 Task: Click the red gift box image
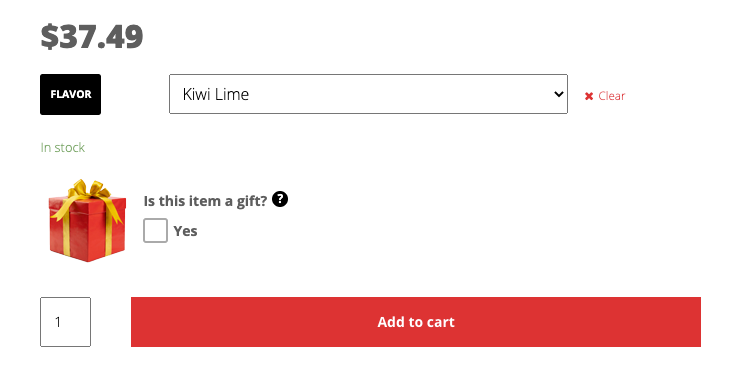pos(87,220)
